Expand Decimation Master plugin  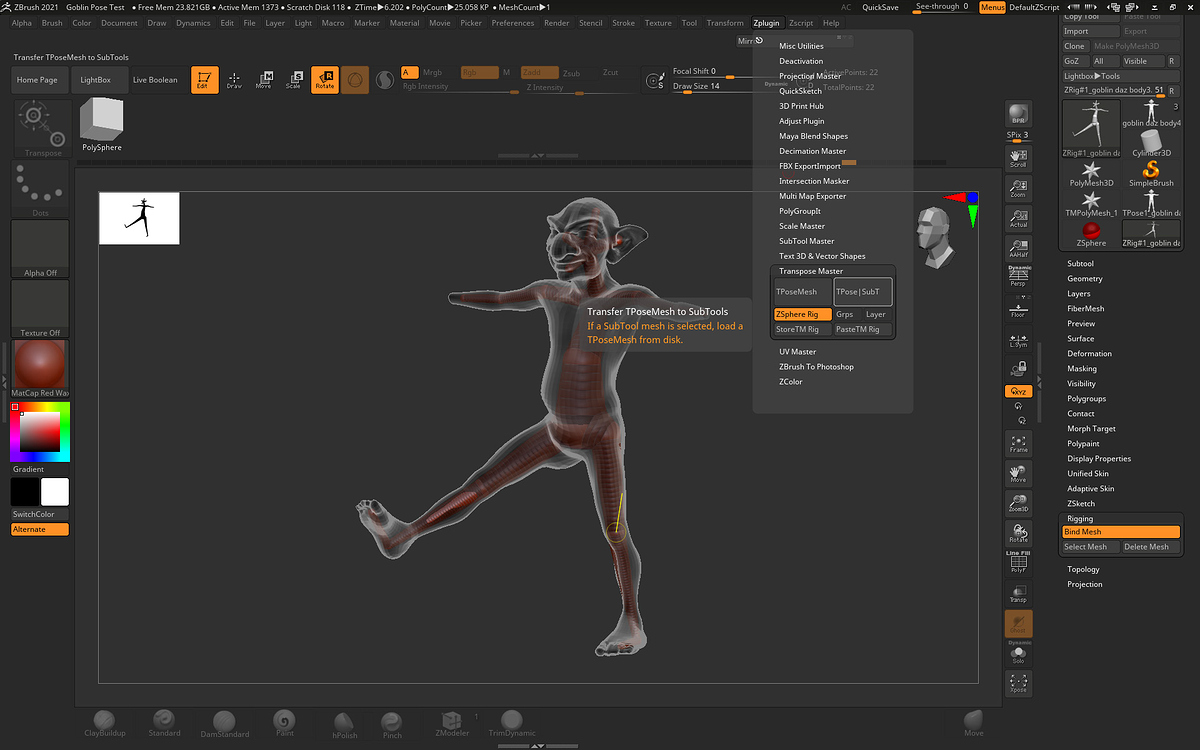(812, 151)
